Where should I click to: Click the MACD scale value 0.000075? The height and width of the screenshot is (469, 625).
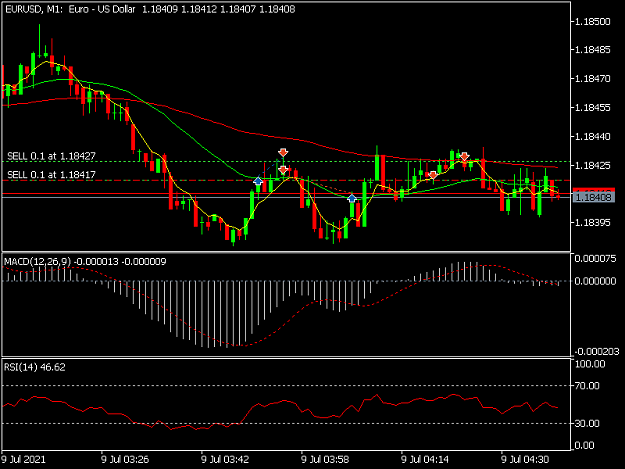click(595, 259)
